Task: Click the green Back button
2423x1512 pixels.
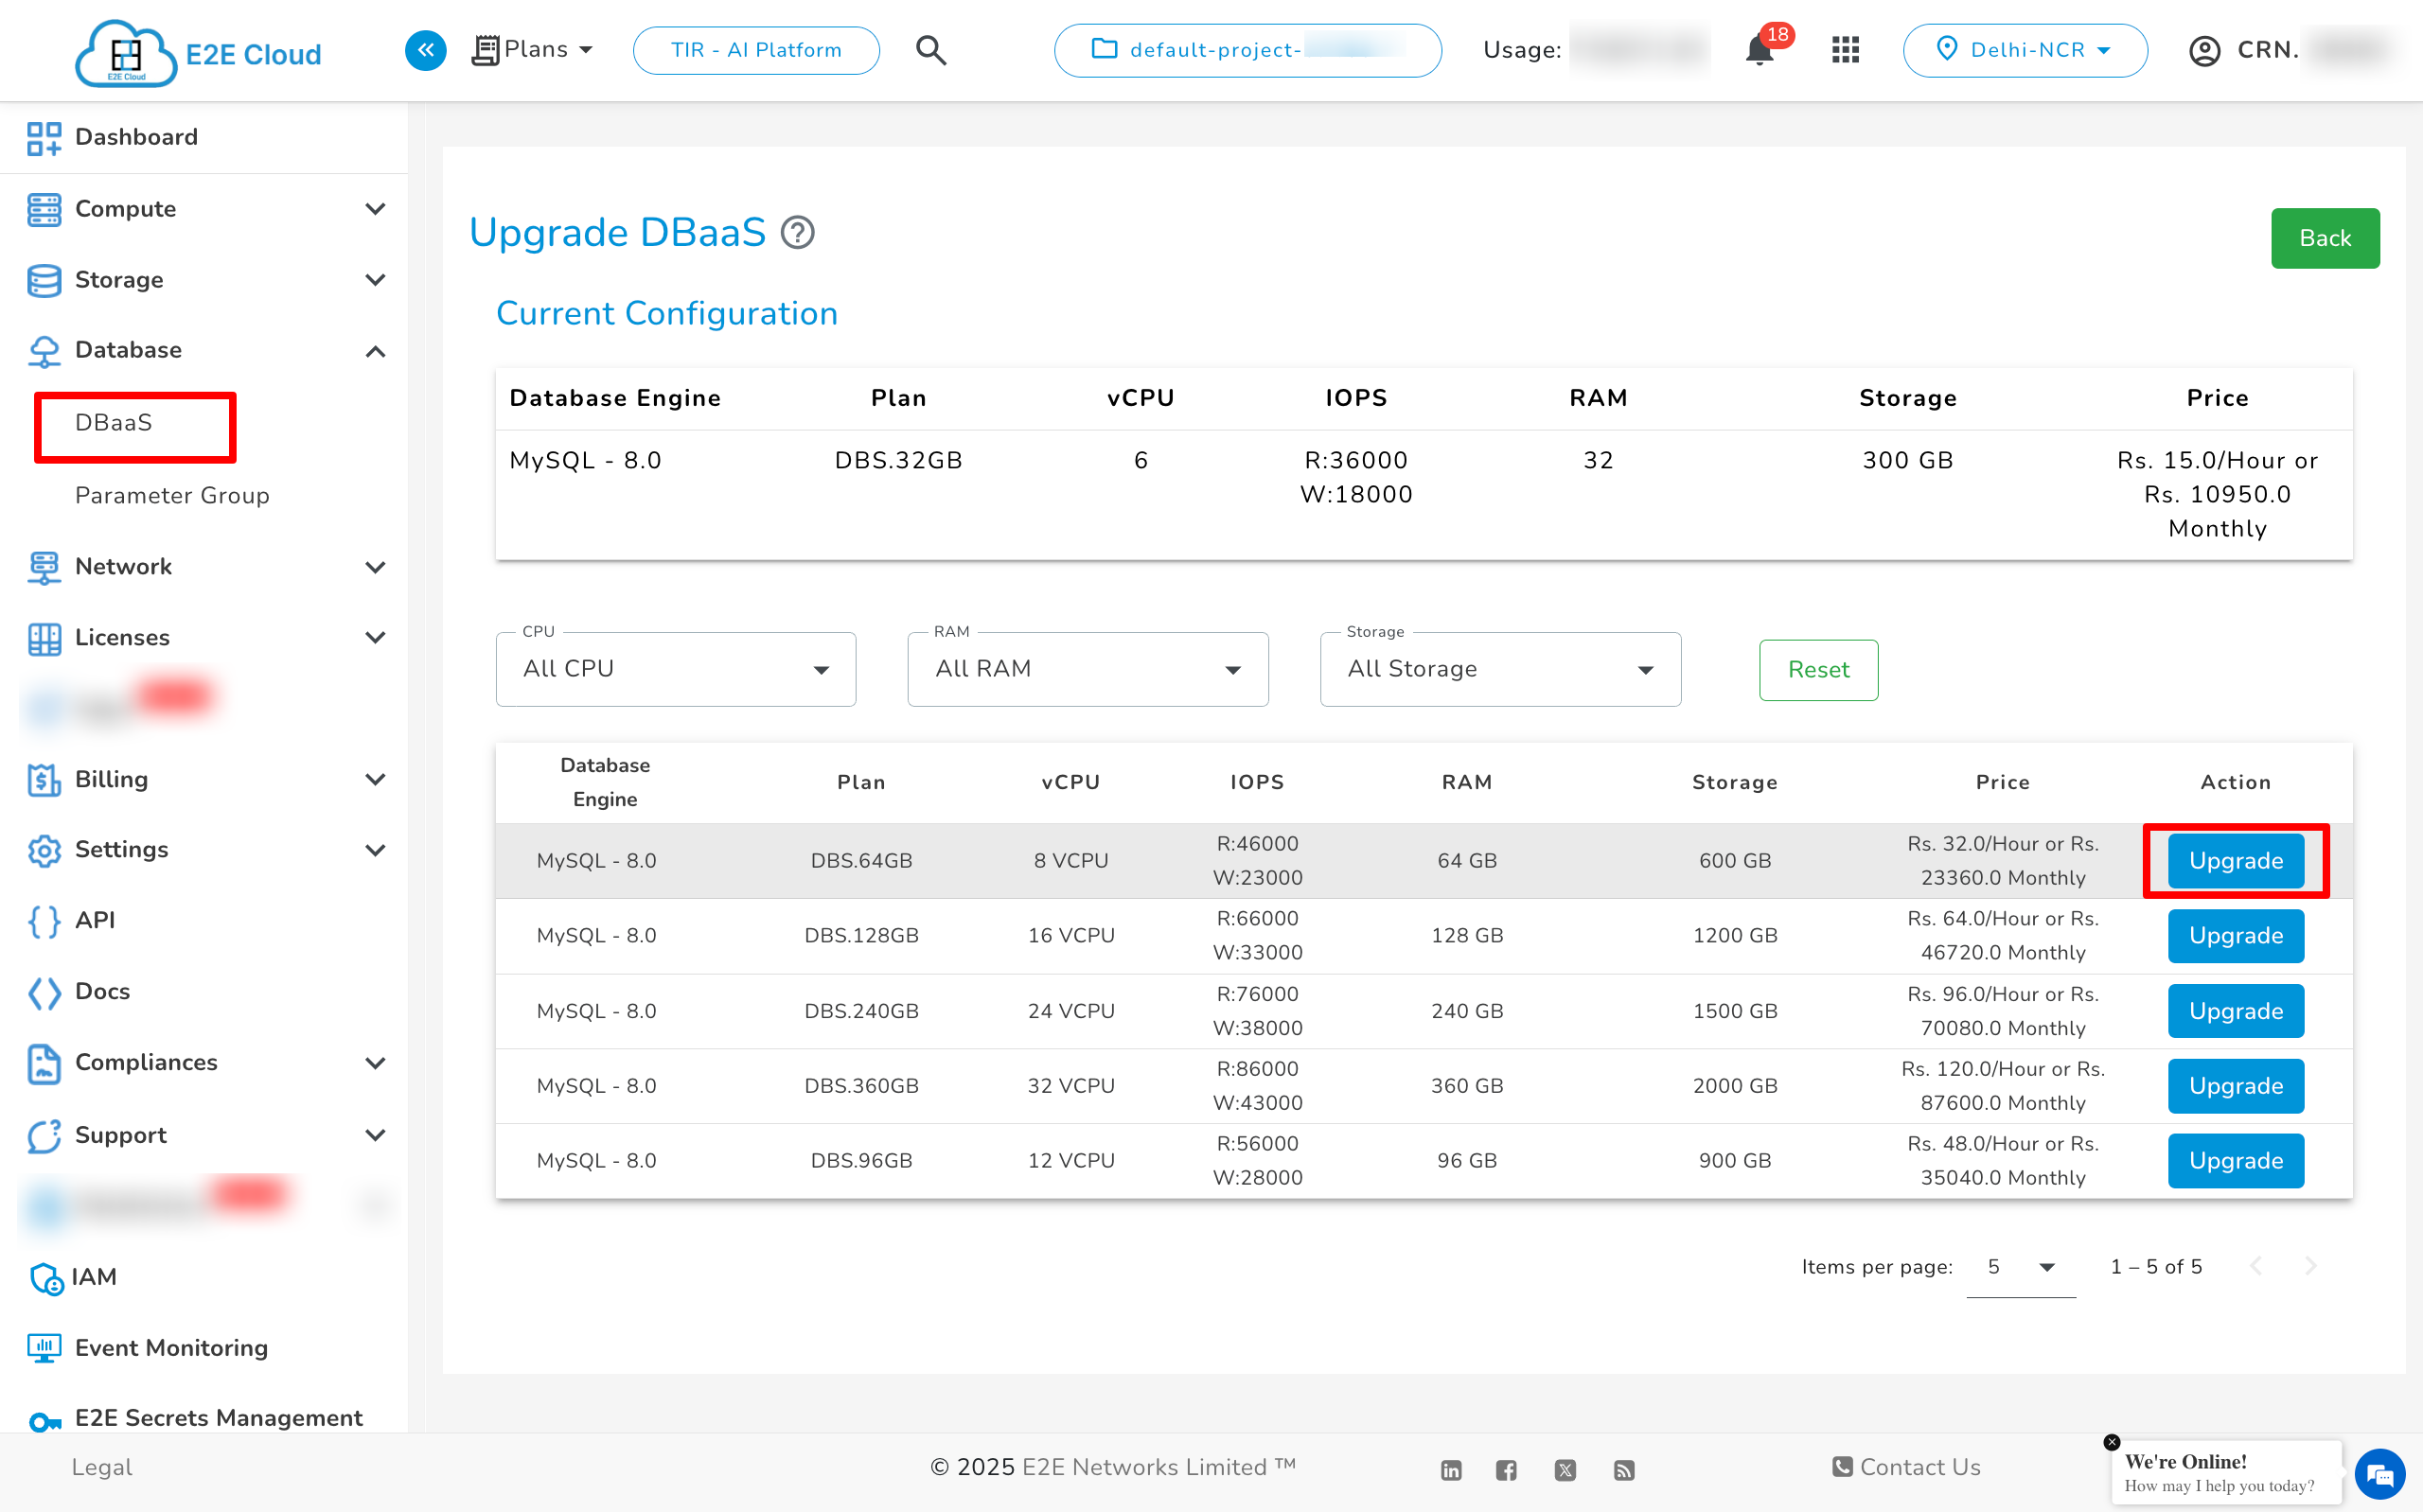Action: click(x=2325, y=238)
